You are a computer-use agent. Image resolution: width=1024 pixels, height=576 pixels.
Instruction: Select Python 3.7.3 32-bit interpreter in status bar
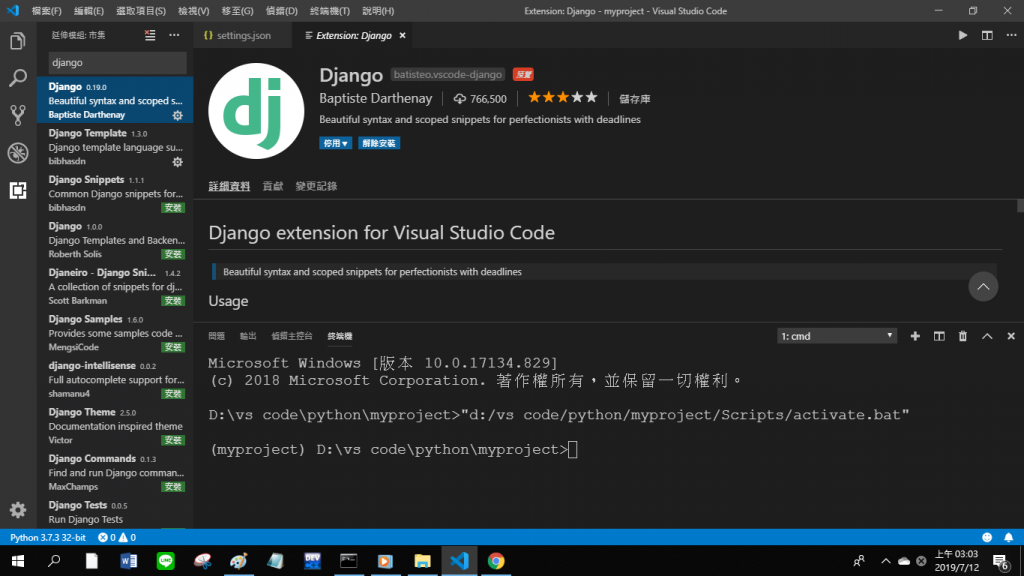(48, 537)
